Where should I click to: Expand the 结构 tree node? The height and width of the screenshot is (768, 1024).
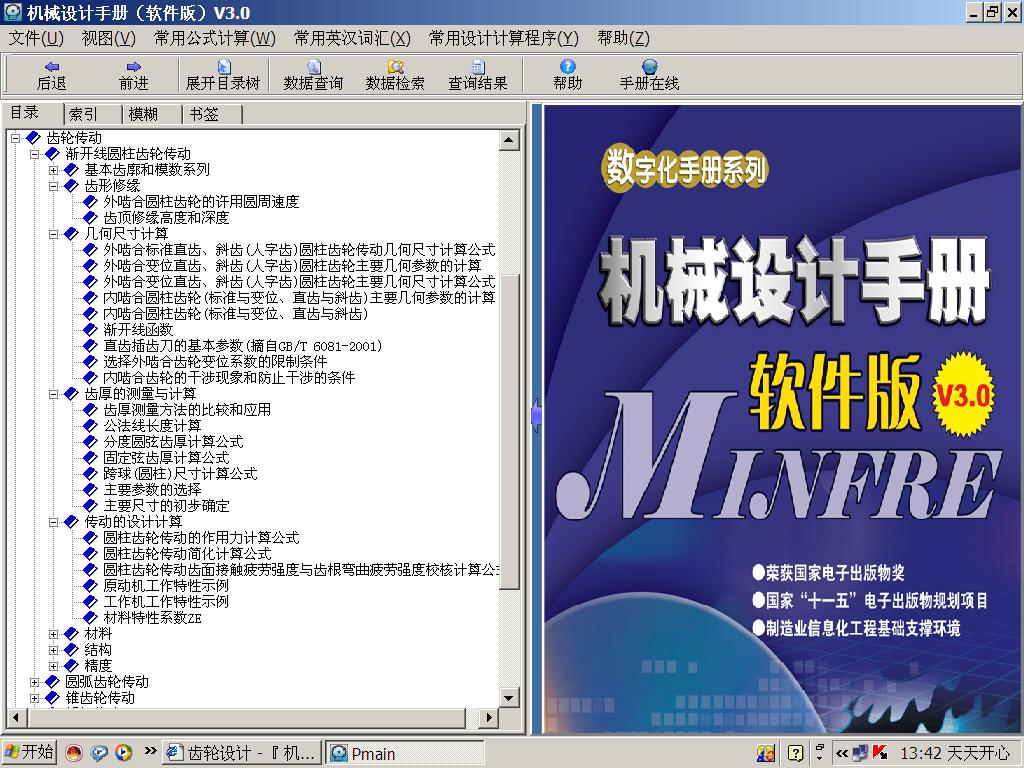coord(54,650)
